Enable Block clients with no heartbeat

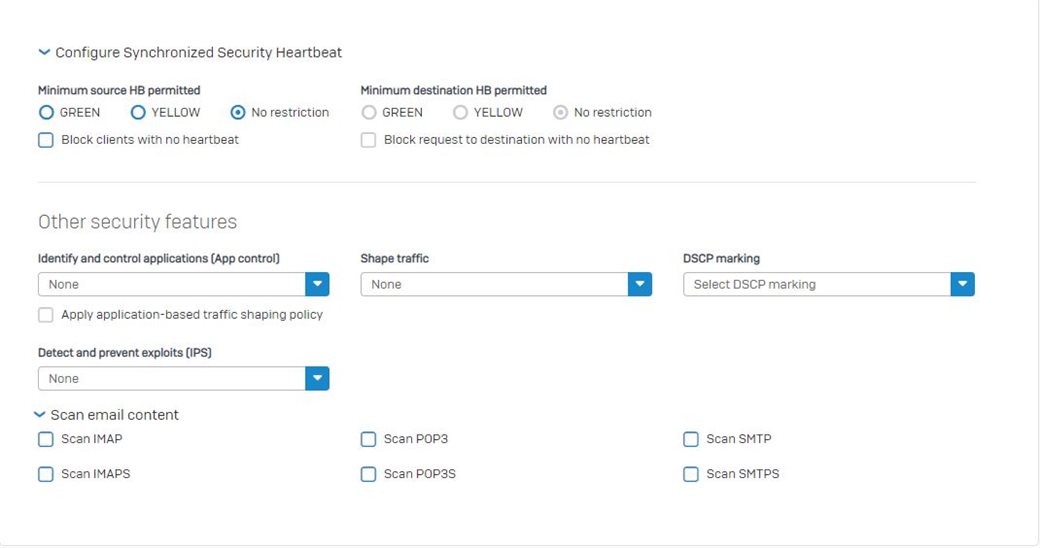coord(46,140)
